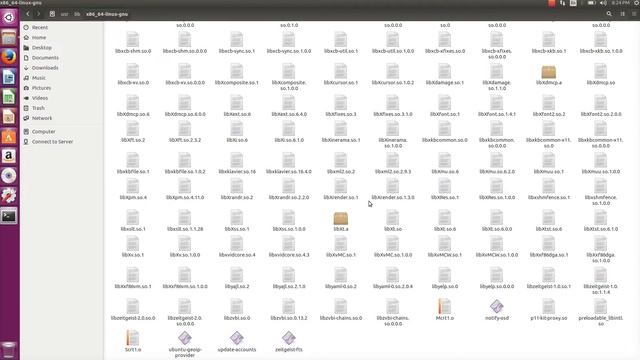Launch LibreOffice Calc from the launcher
This screenshot has width=640, height=360.
click(9, 97)
